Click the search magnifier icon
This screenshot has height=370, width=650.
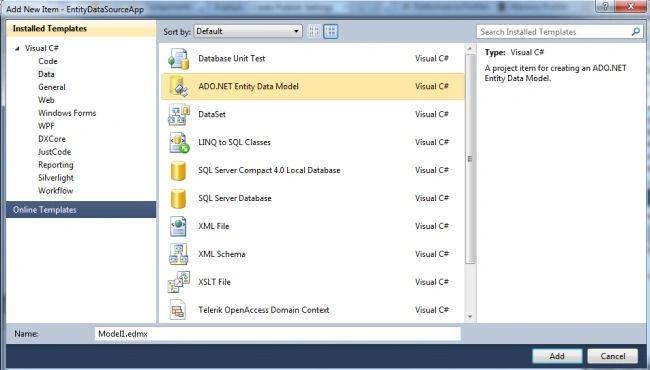click(x=635, y=31)
